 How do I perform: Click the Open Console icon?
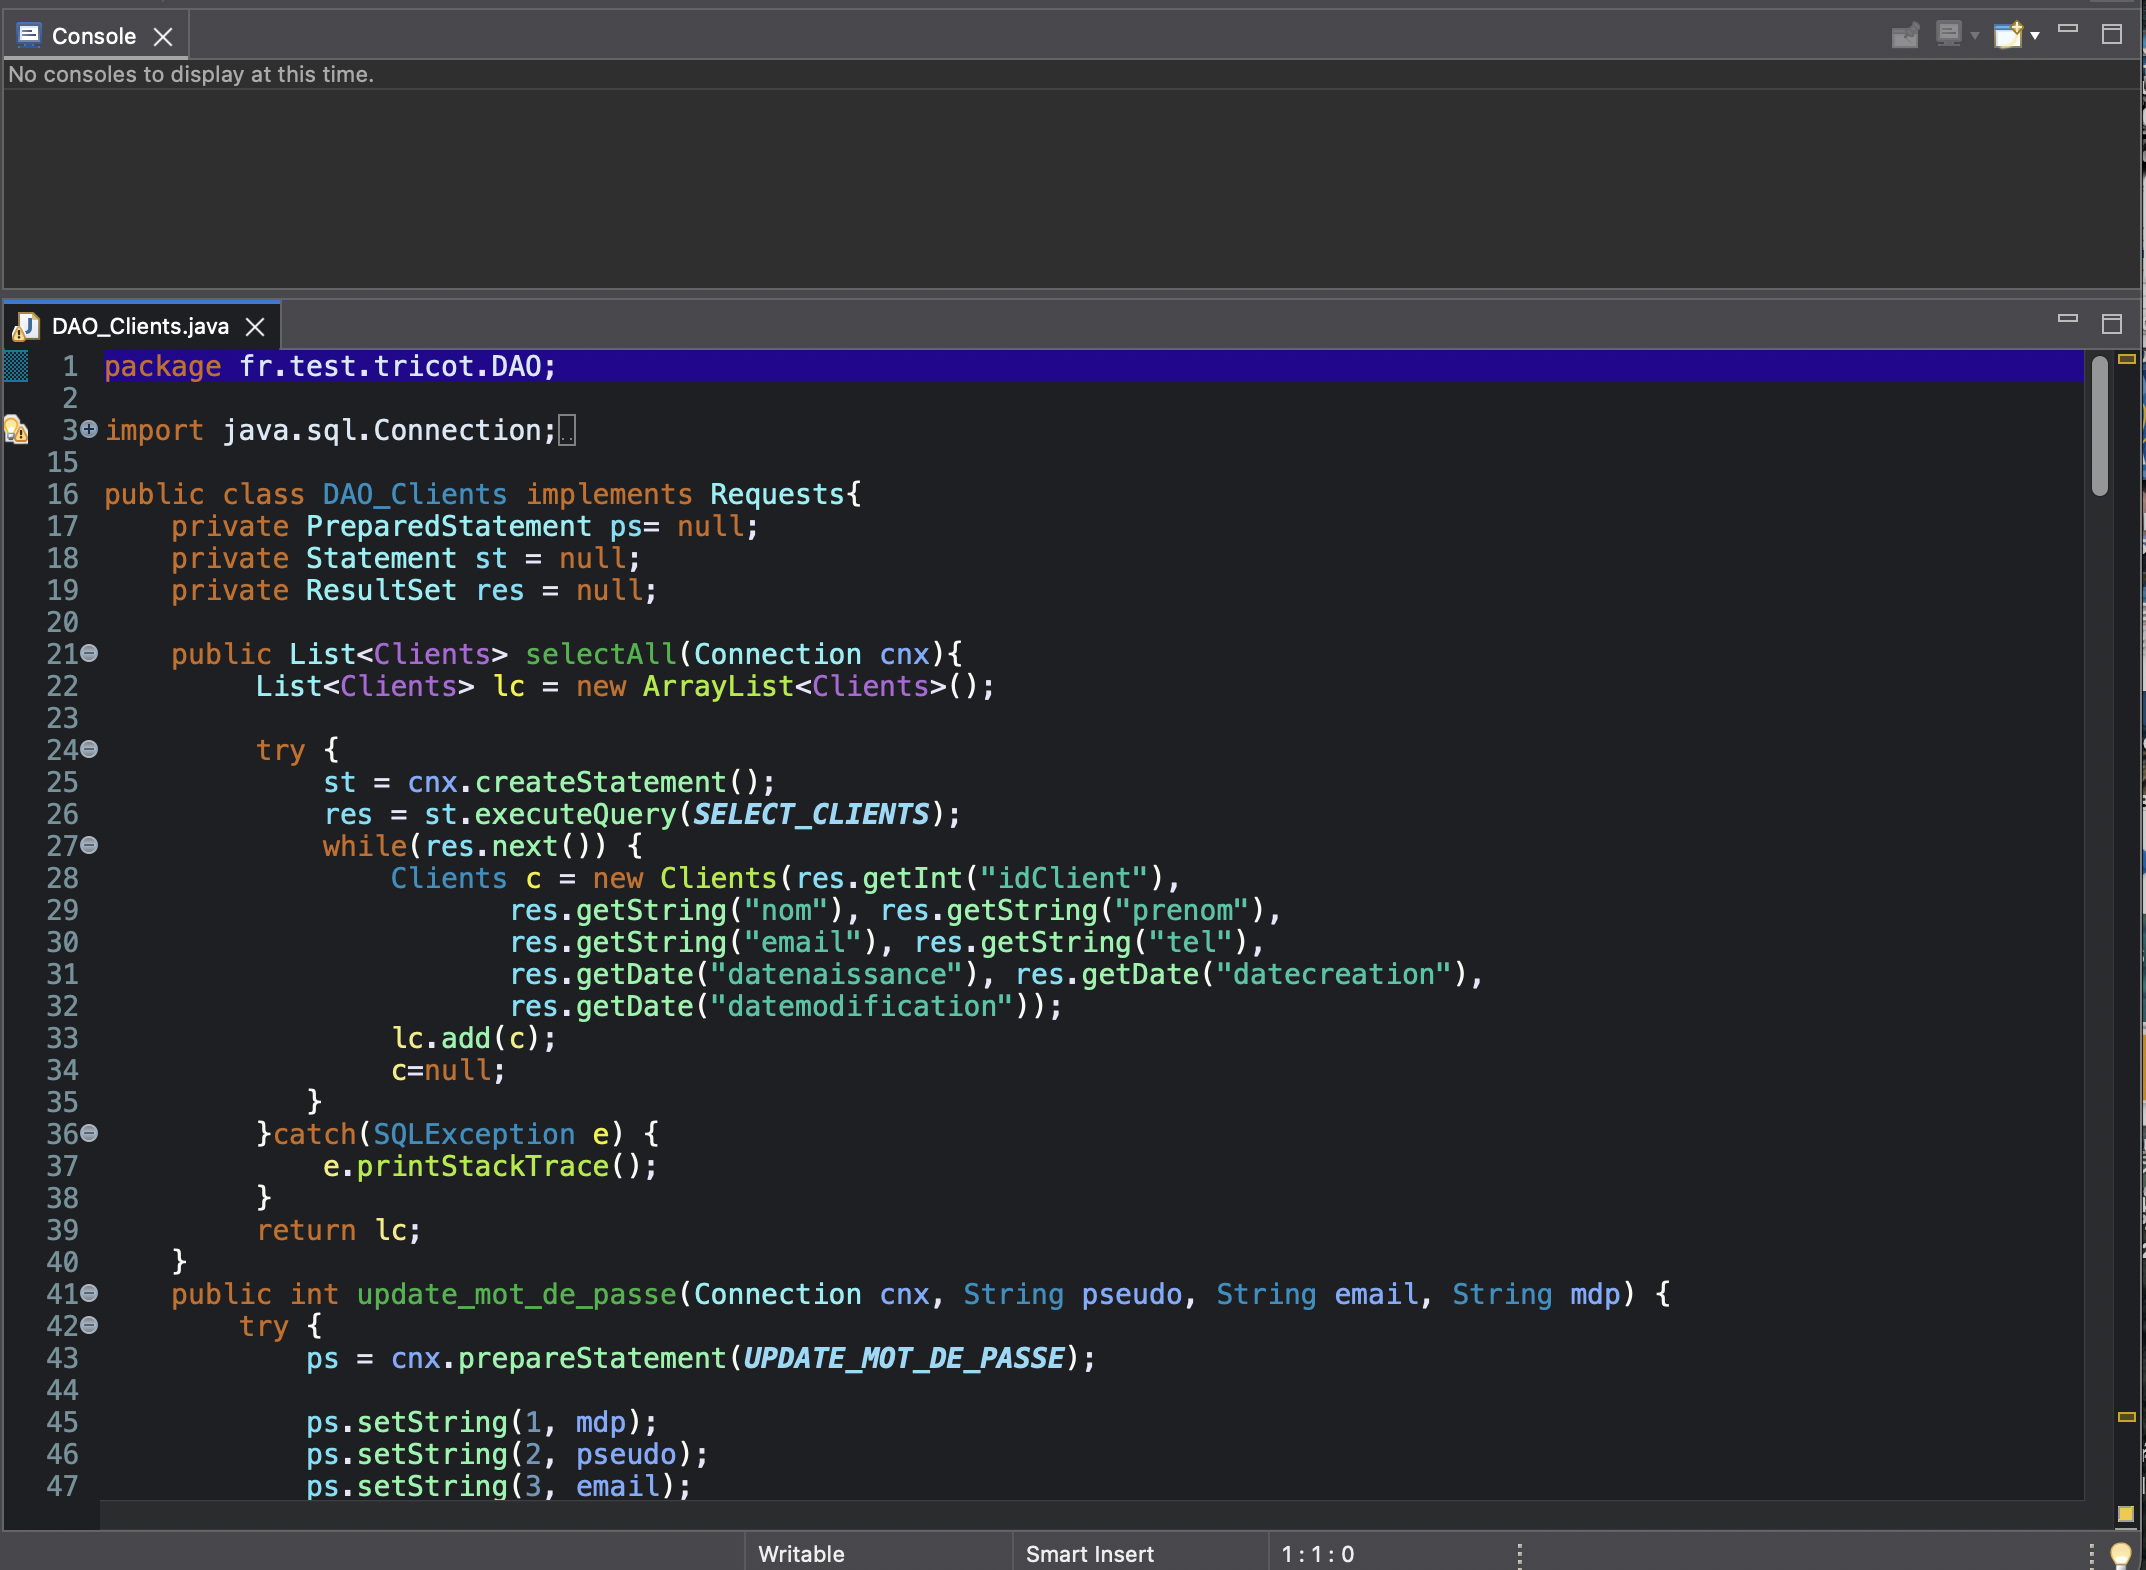[2010, 34]
